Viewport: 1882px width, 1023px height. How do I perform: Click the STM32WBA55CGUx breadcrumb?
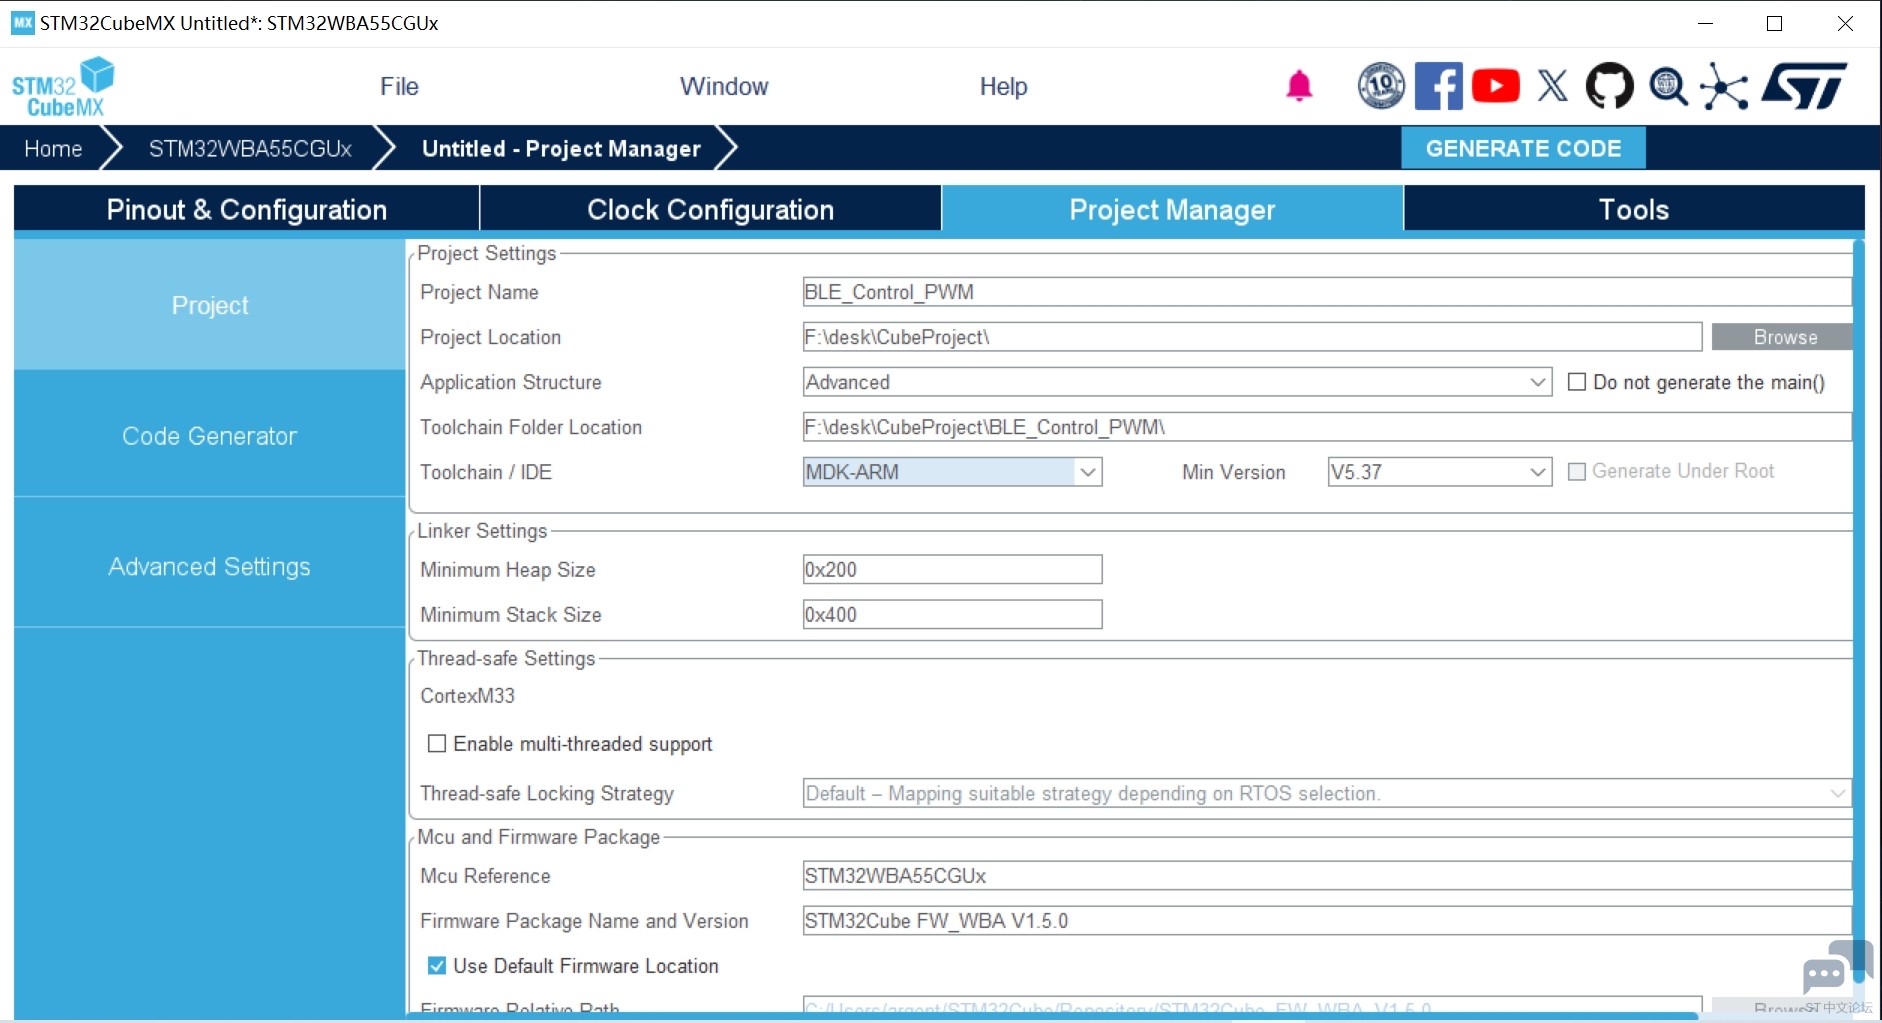click(250, 149)
